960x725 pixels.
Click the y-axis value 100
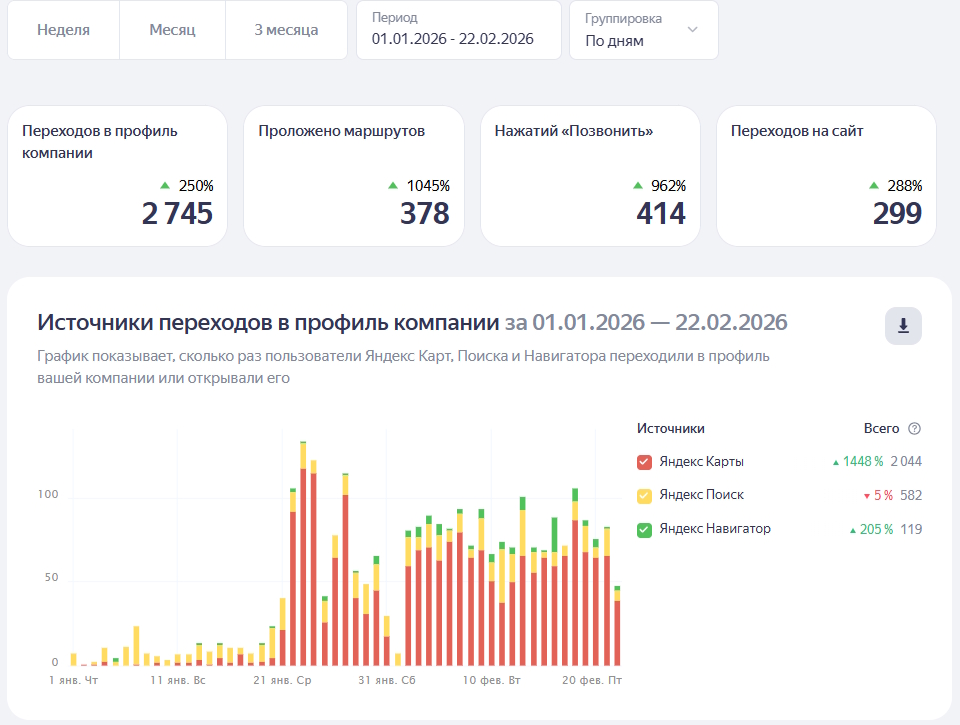pos(48,494)
